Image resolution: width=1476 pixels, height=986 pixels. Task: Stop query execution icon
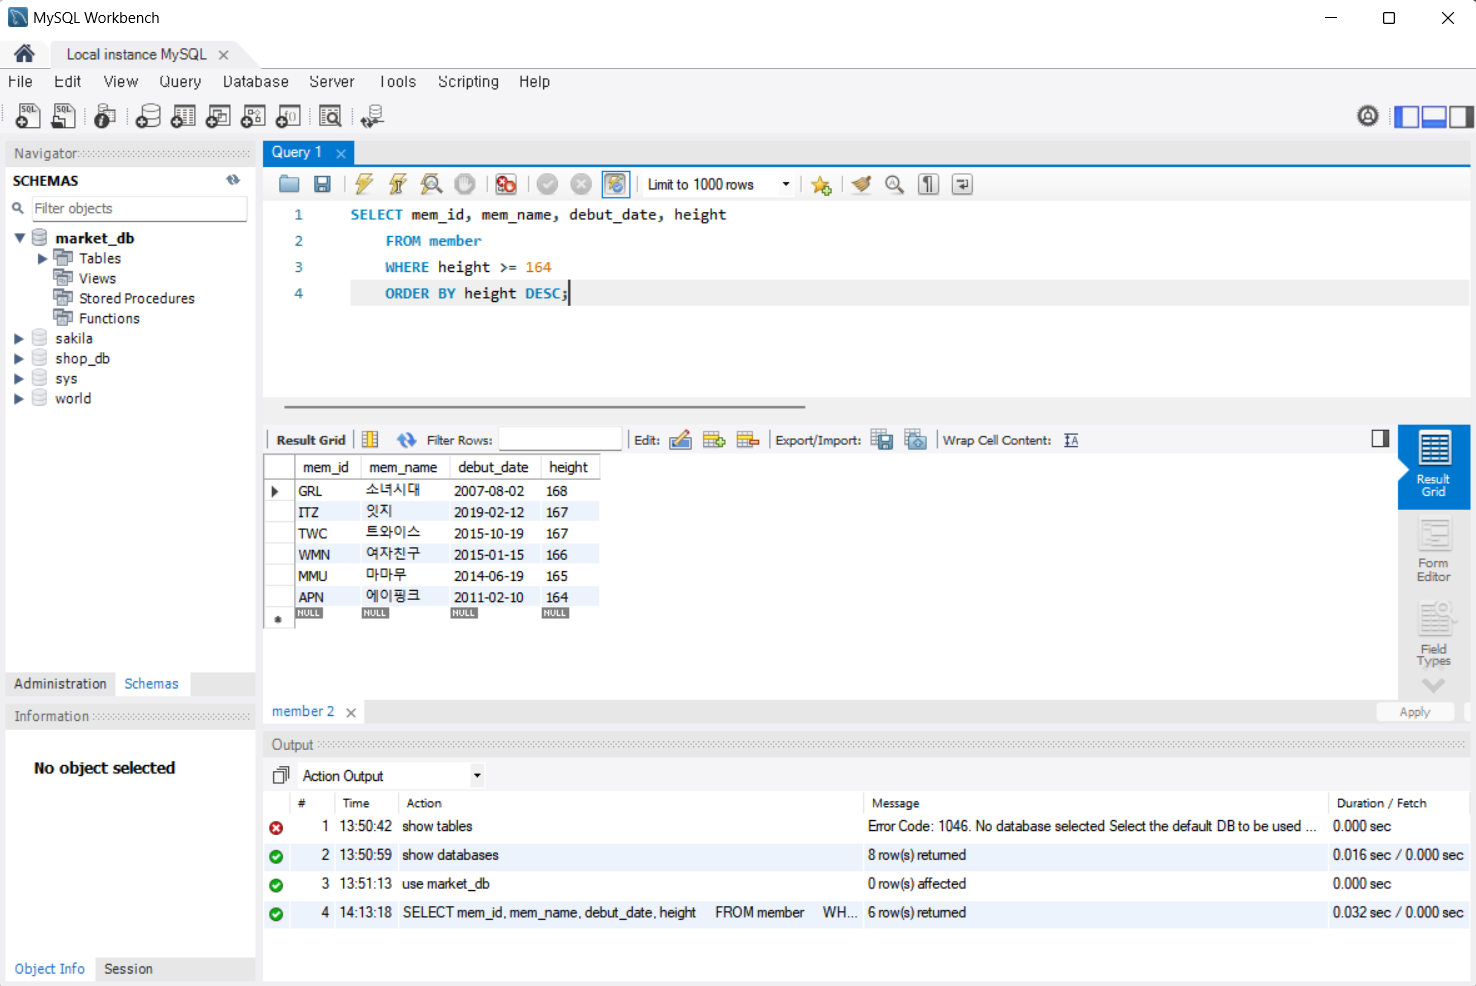click(x=465, y=184)
